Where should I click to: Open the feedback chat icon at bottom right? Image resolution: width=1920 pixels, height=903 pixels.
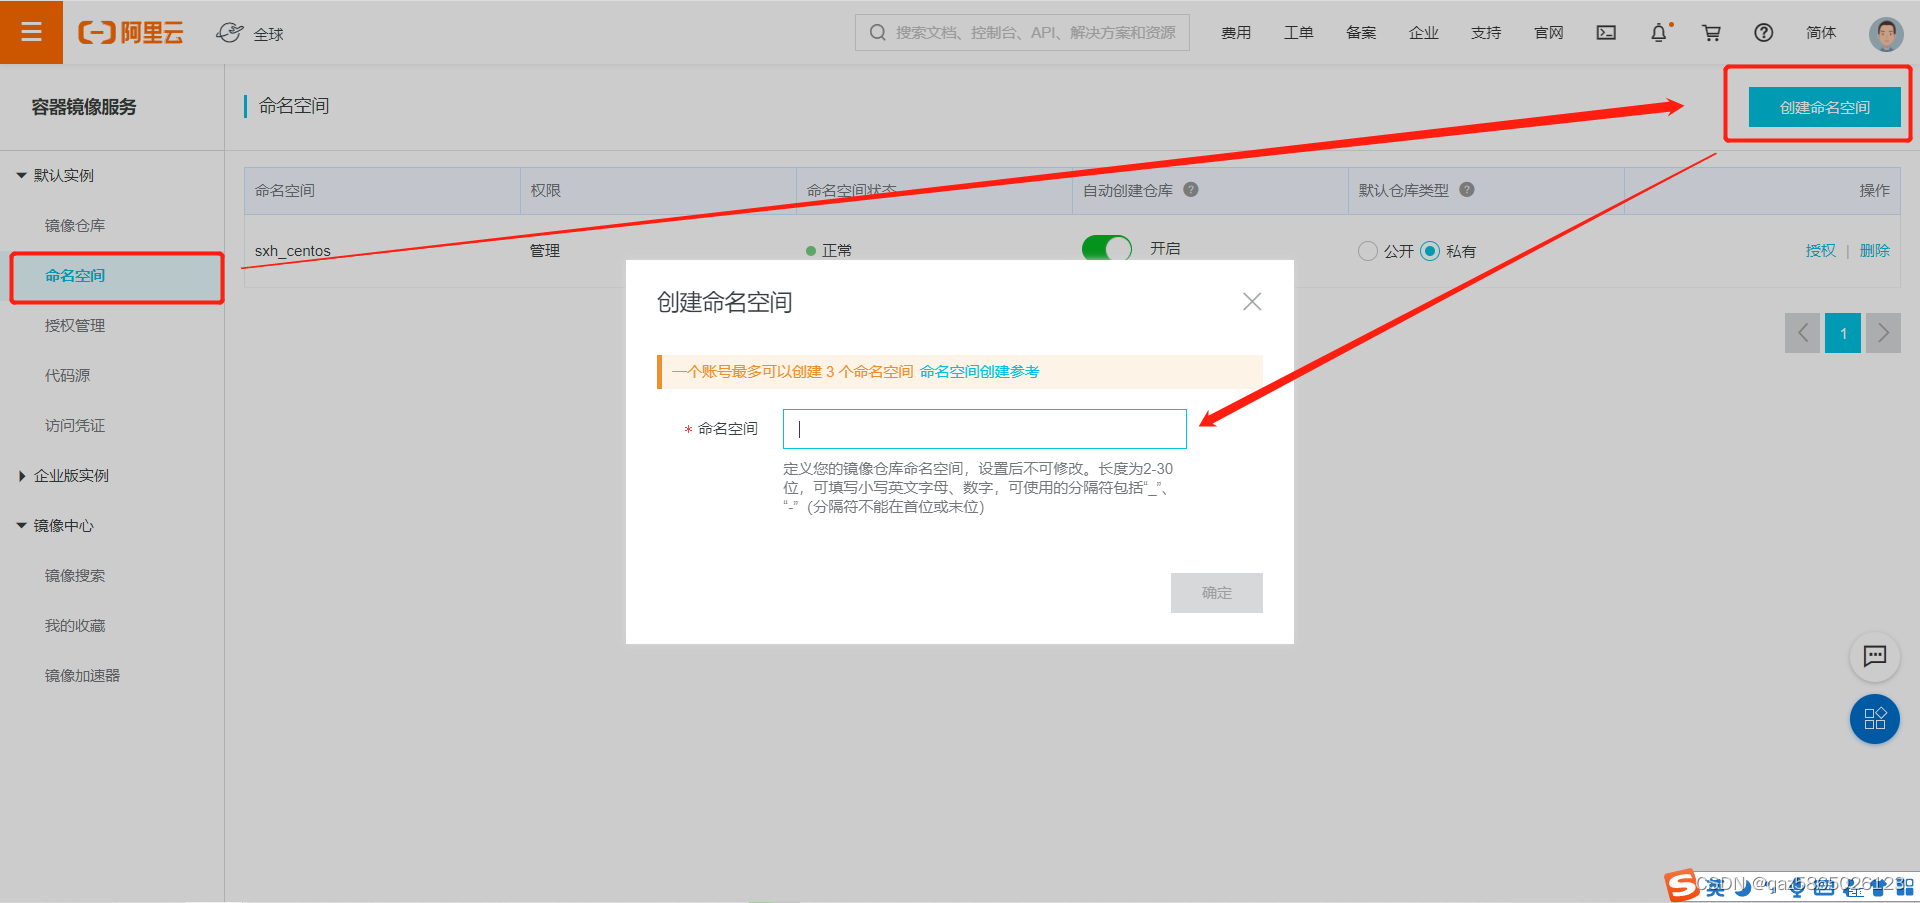click(1875, 657)
